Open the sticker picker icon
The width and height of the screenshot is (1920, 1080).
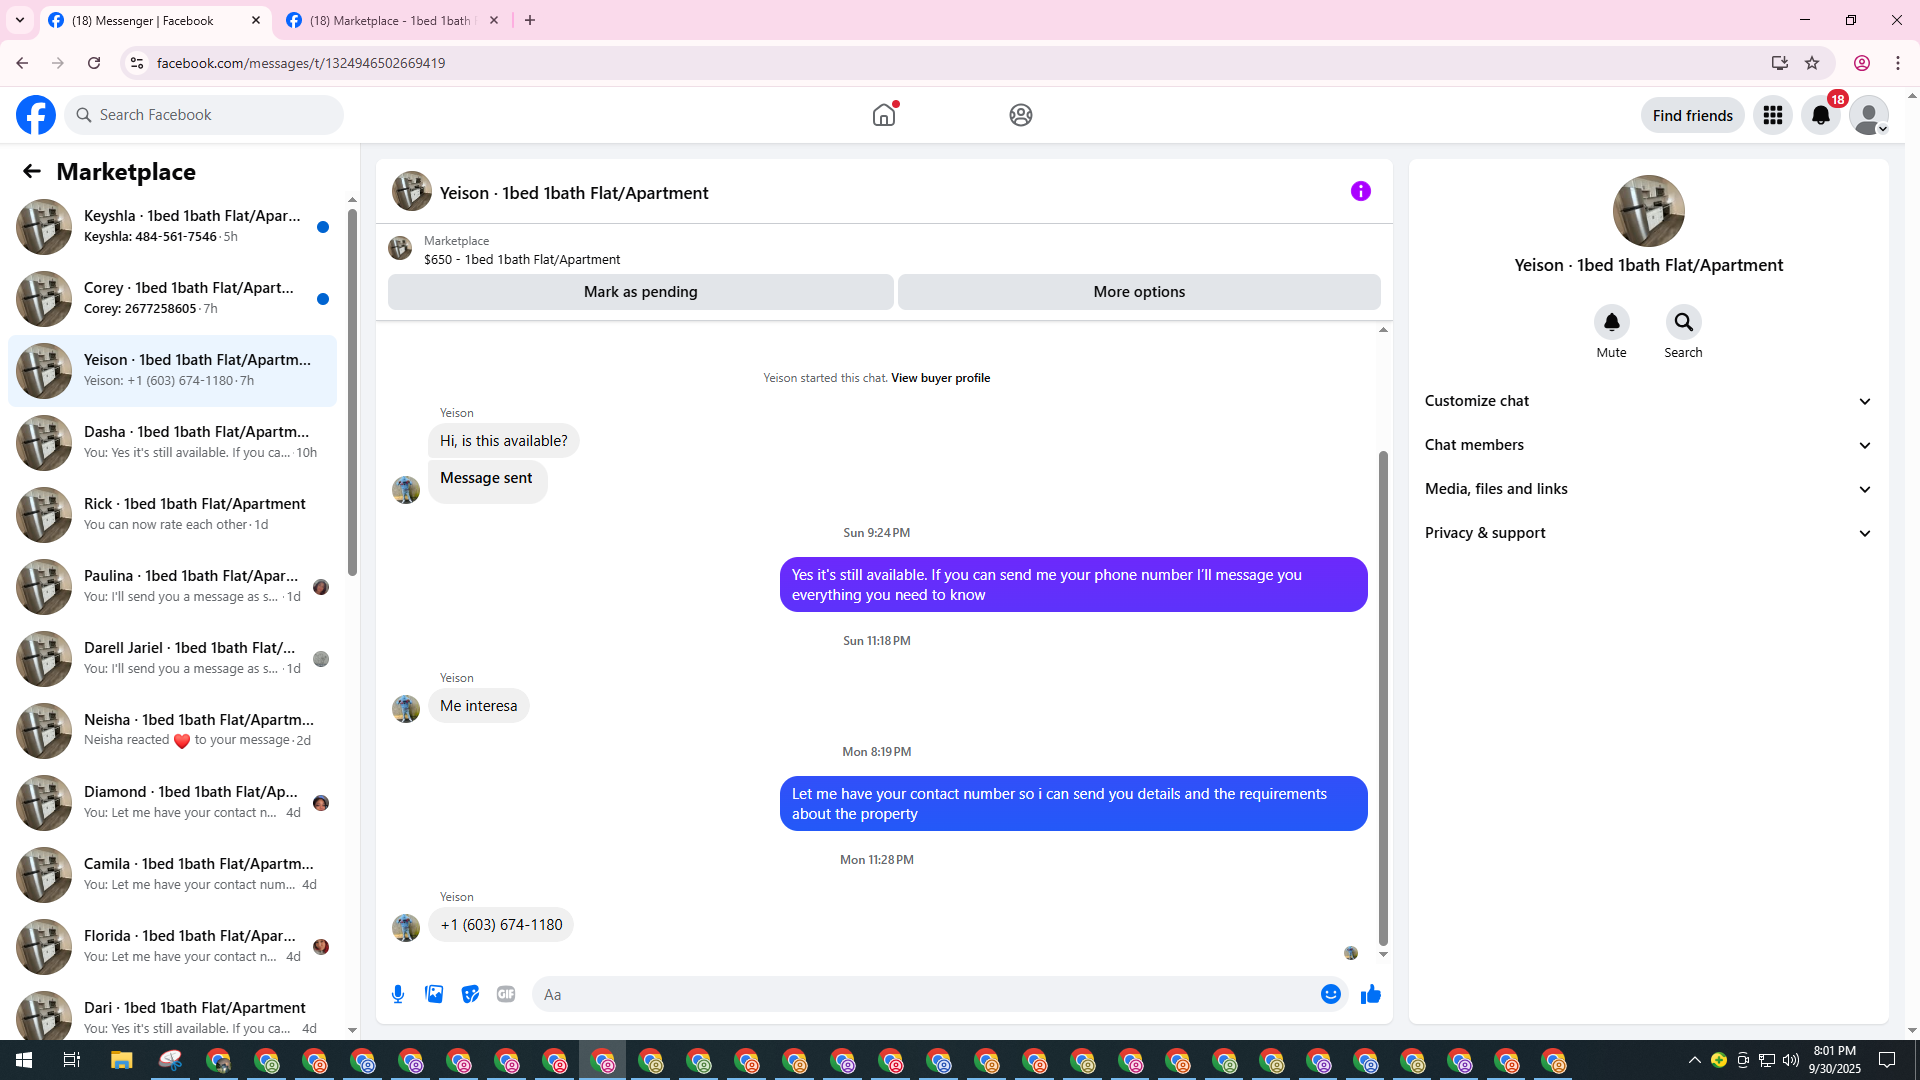coord(470,994)
